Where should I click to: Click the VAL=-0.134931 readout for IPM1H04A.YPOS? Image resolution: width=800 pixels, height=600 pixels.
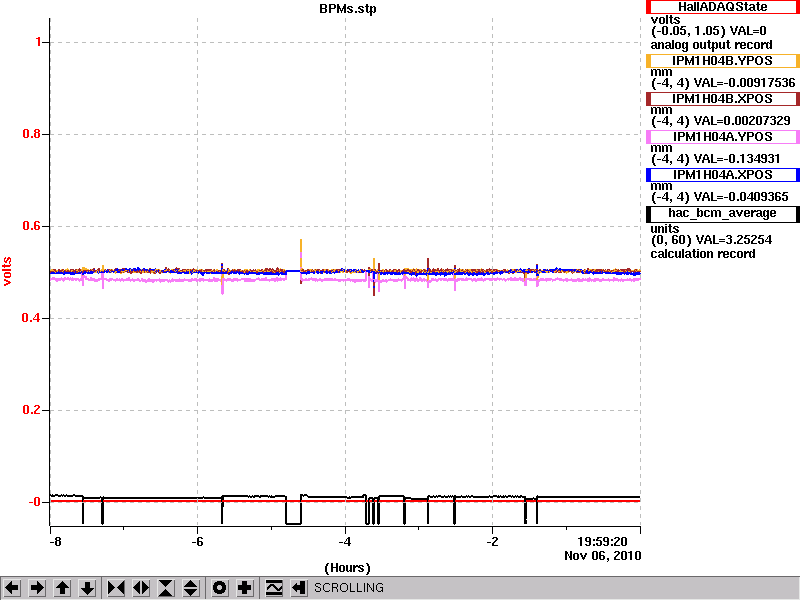(x=737, y=159)
